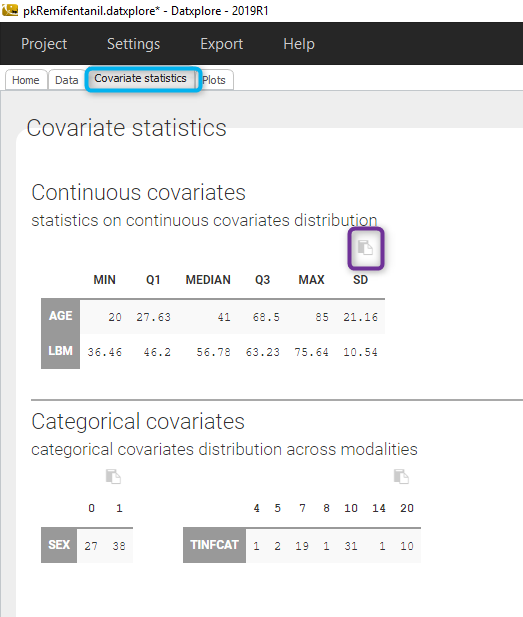The height and width of the screenshot is (617, 523).
Task: Switch to the Data tab
Action: pyautogui.click(x=67, y=80)
